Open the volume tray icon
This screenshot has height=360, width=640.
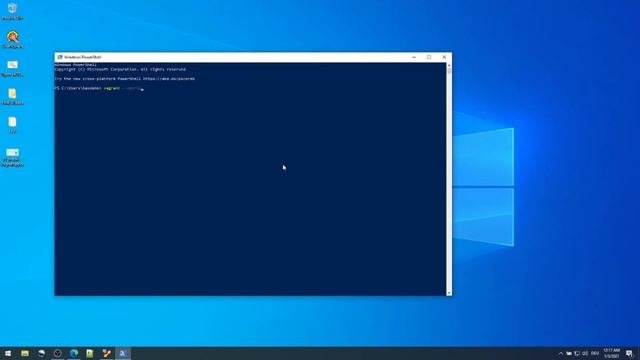pyautogui.click(x=585, y=353)
